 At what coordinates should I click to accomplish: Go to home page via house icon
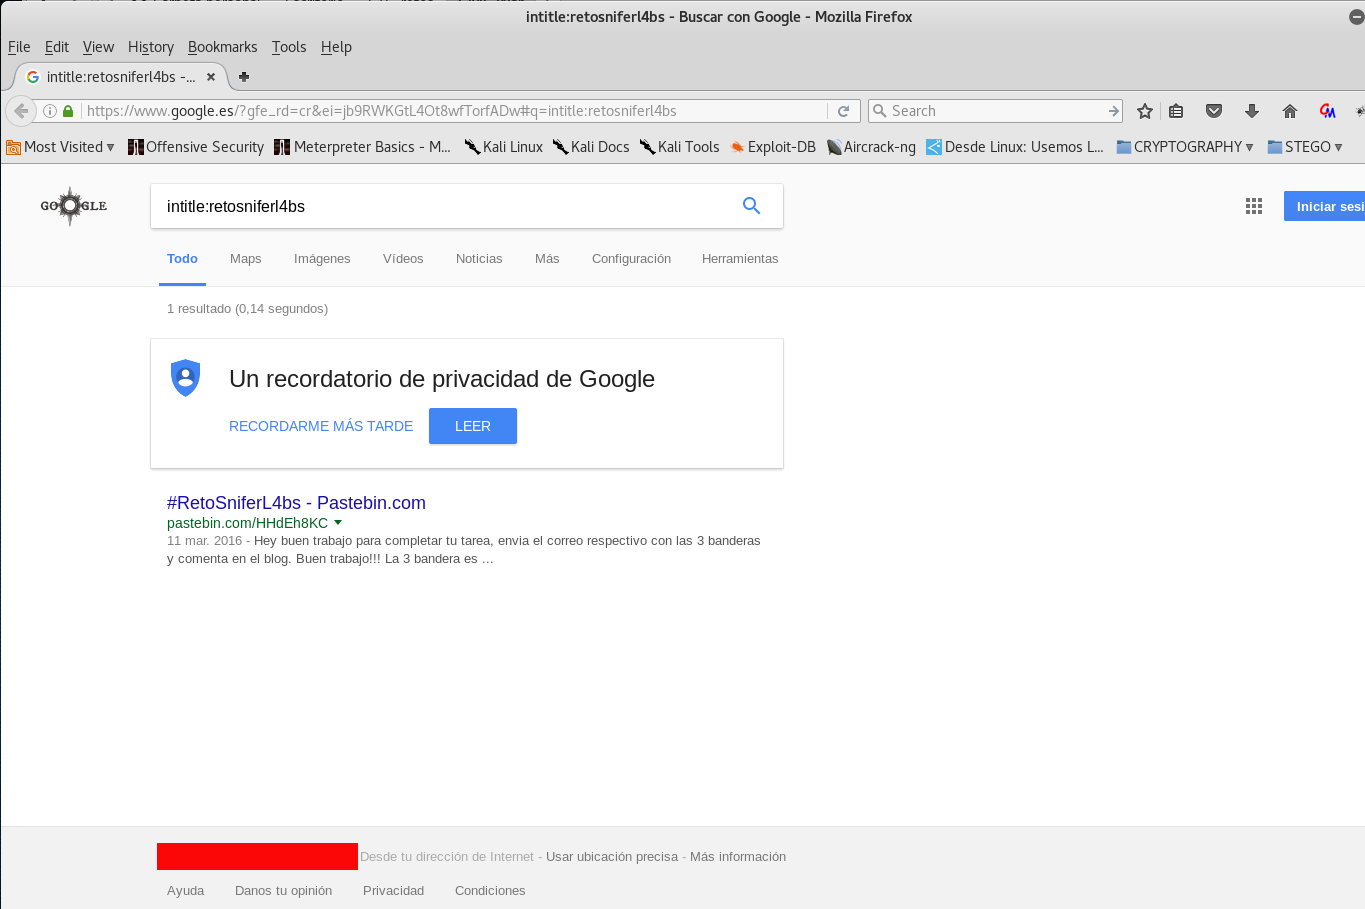(1290, 111)
